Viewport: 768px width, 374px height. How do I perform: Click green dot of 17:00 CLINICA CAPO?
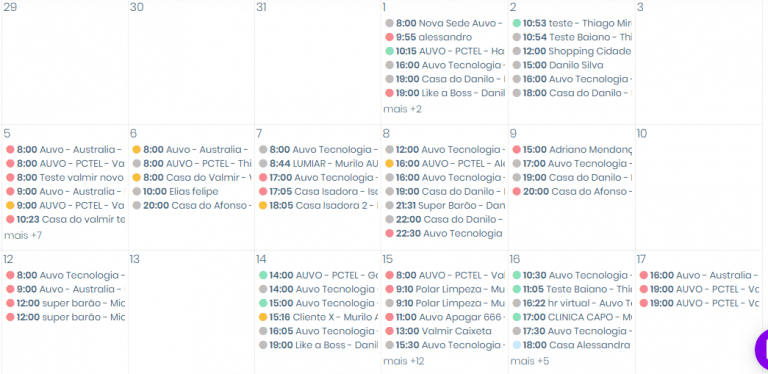pos(516,317)
